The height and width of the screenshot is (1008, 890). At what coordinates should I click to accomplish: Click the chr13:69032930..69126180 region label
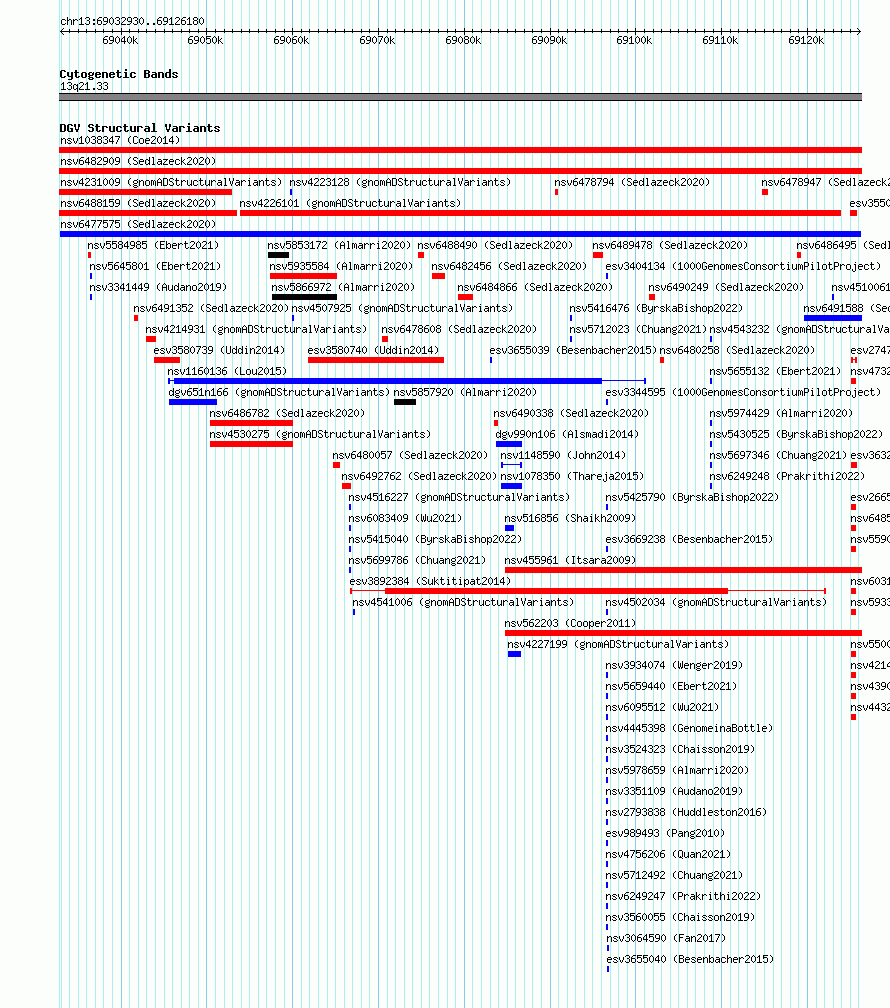pyautogui.click(x=132, y=21)
